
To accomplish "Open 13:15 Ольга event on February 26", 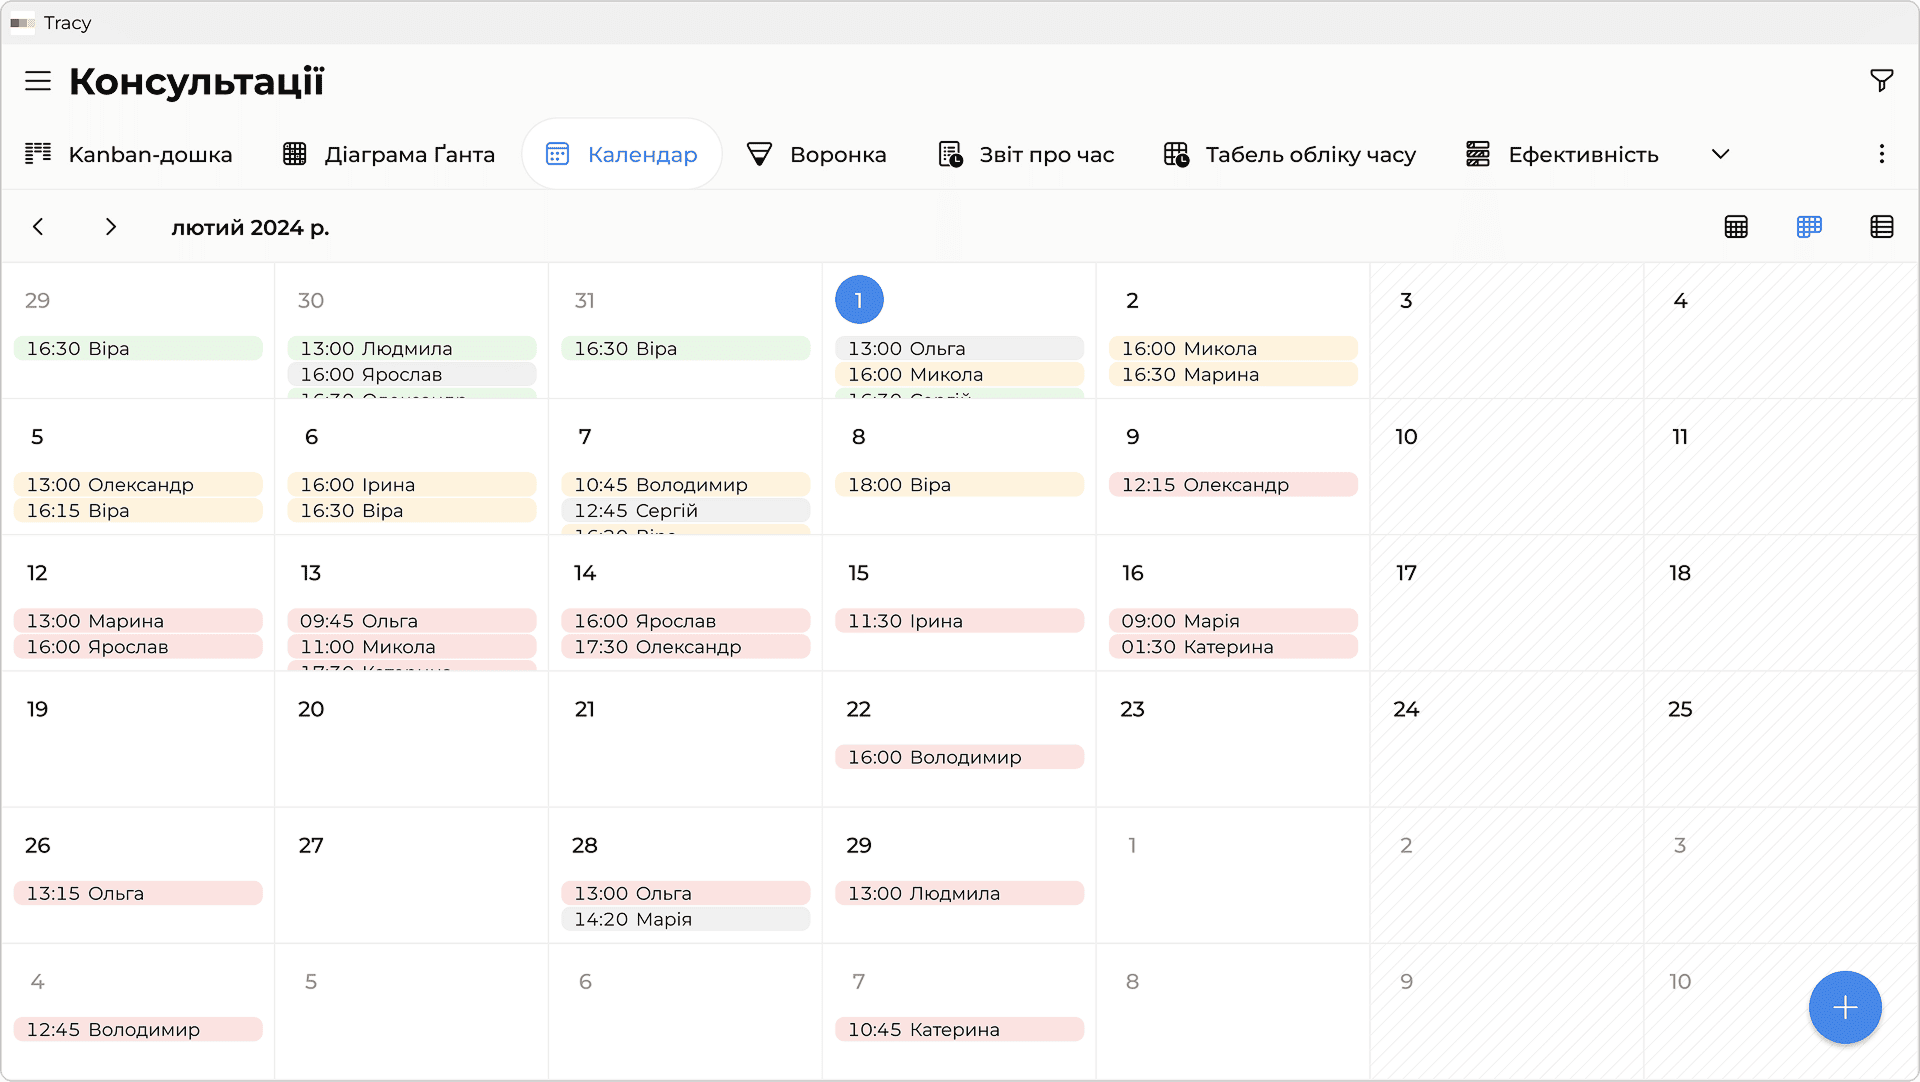I will (138, 893).
